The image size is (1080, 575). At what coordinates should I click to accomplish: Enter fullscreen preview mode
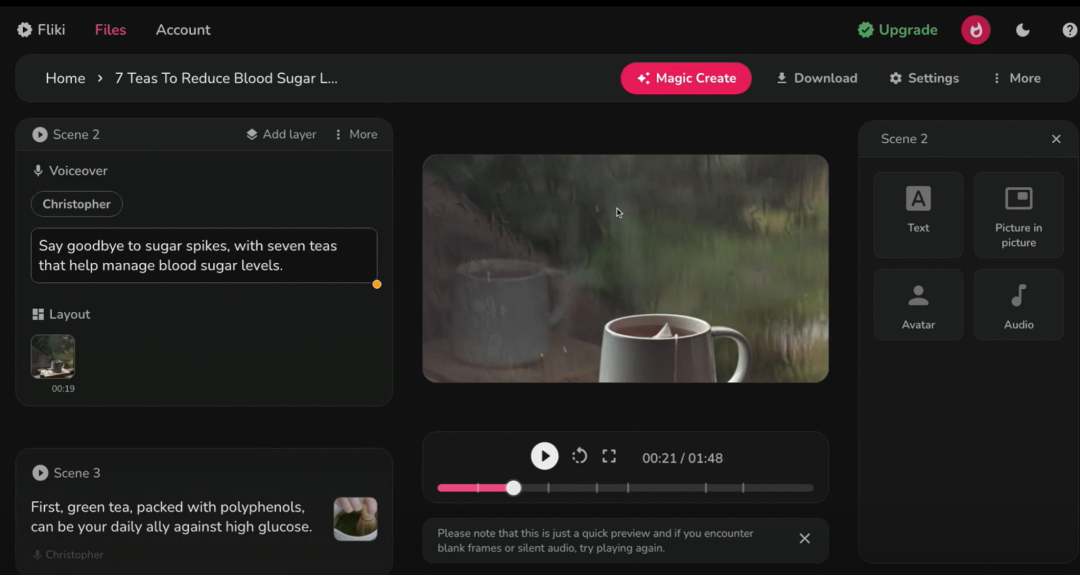point(609,456)
